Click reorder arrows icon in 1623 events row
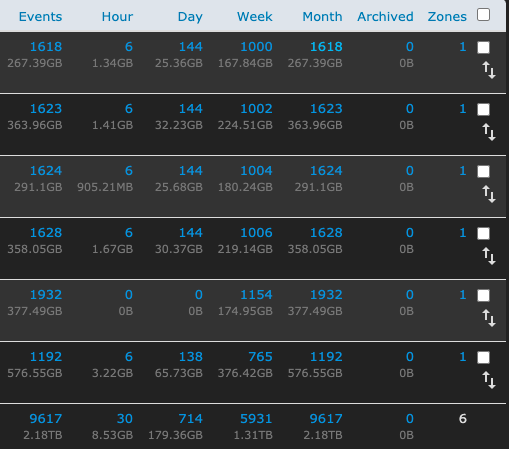 click(x=489, y=132)
